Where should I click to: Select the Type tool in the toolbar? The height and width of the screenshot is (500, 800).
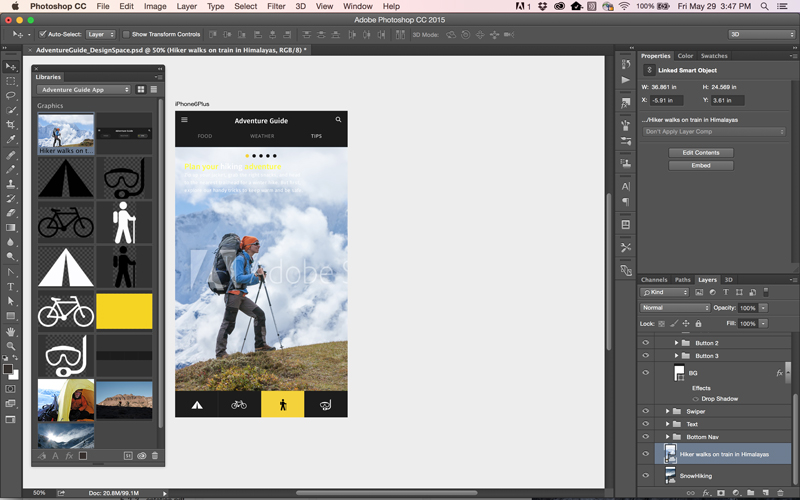(x=11, y=287)
